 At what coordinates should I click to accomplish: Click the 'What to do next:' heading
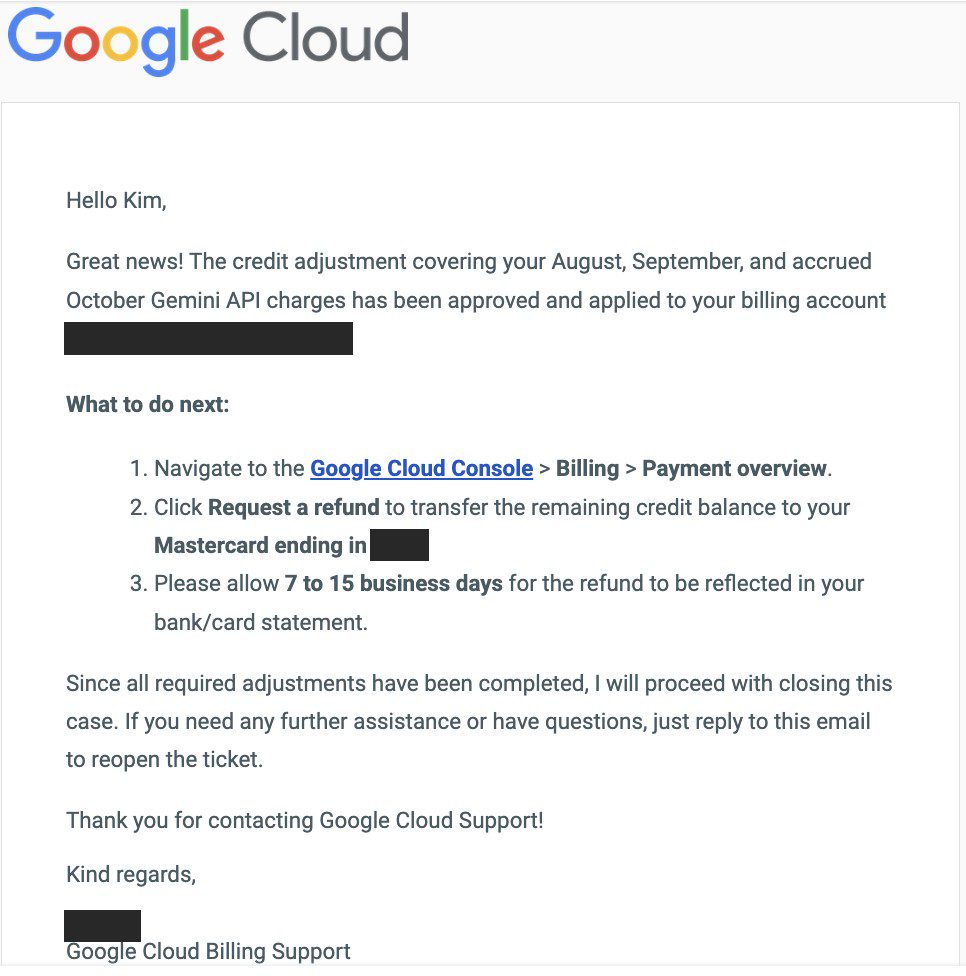tap(148, 405)
